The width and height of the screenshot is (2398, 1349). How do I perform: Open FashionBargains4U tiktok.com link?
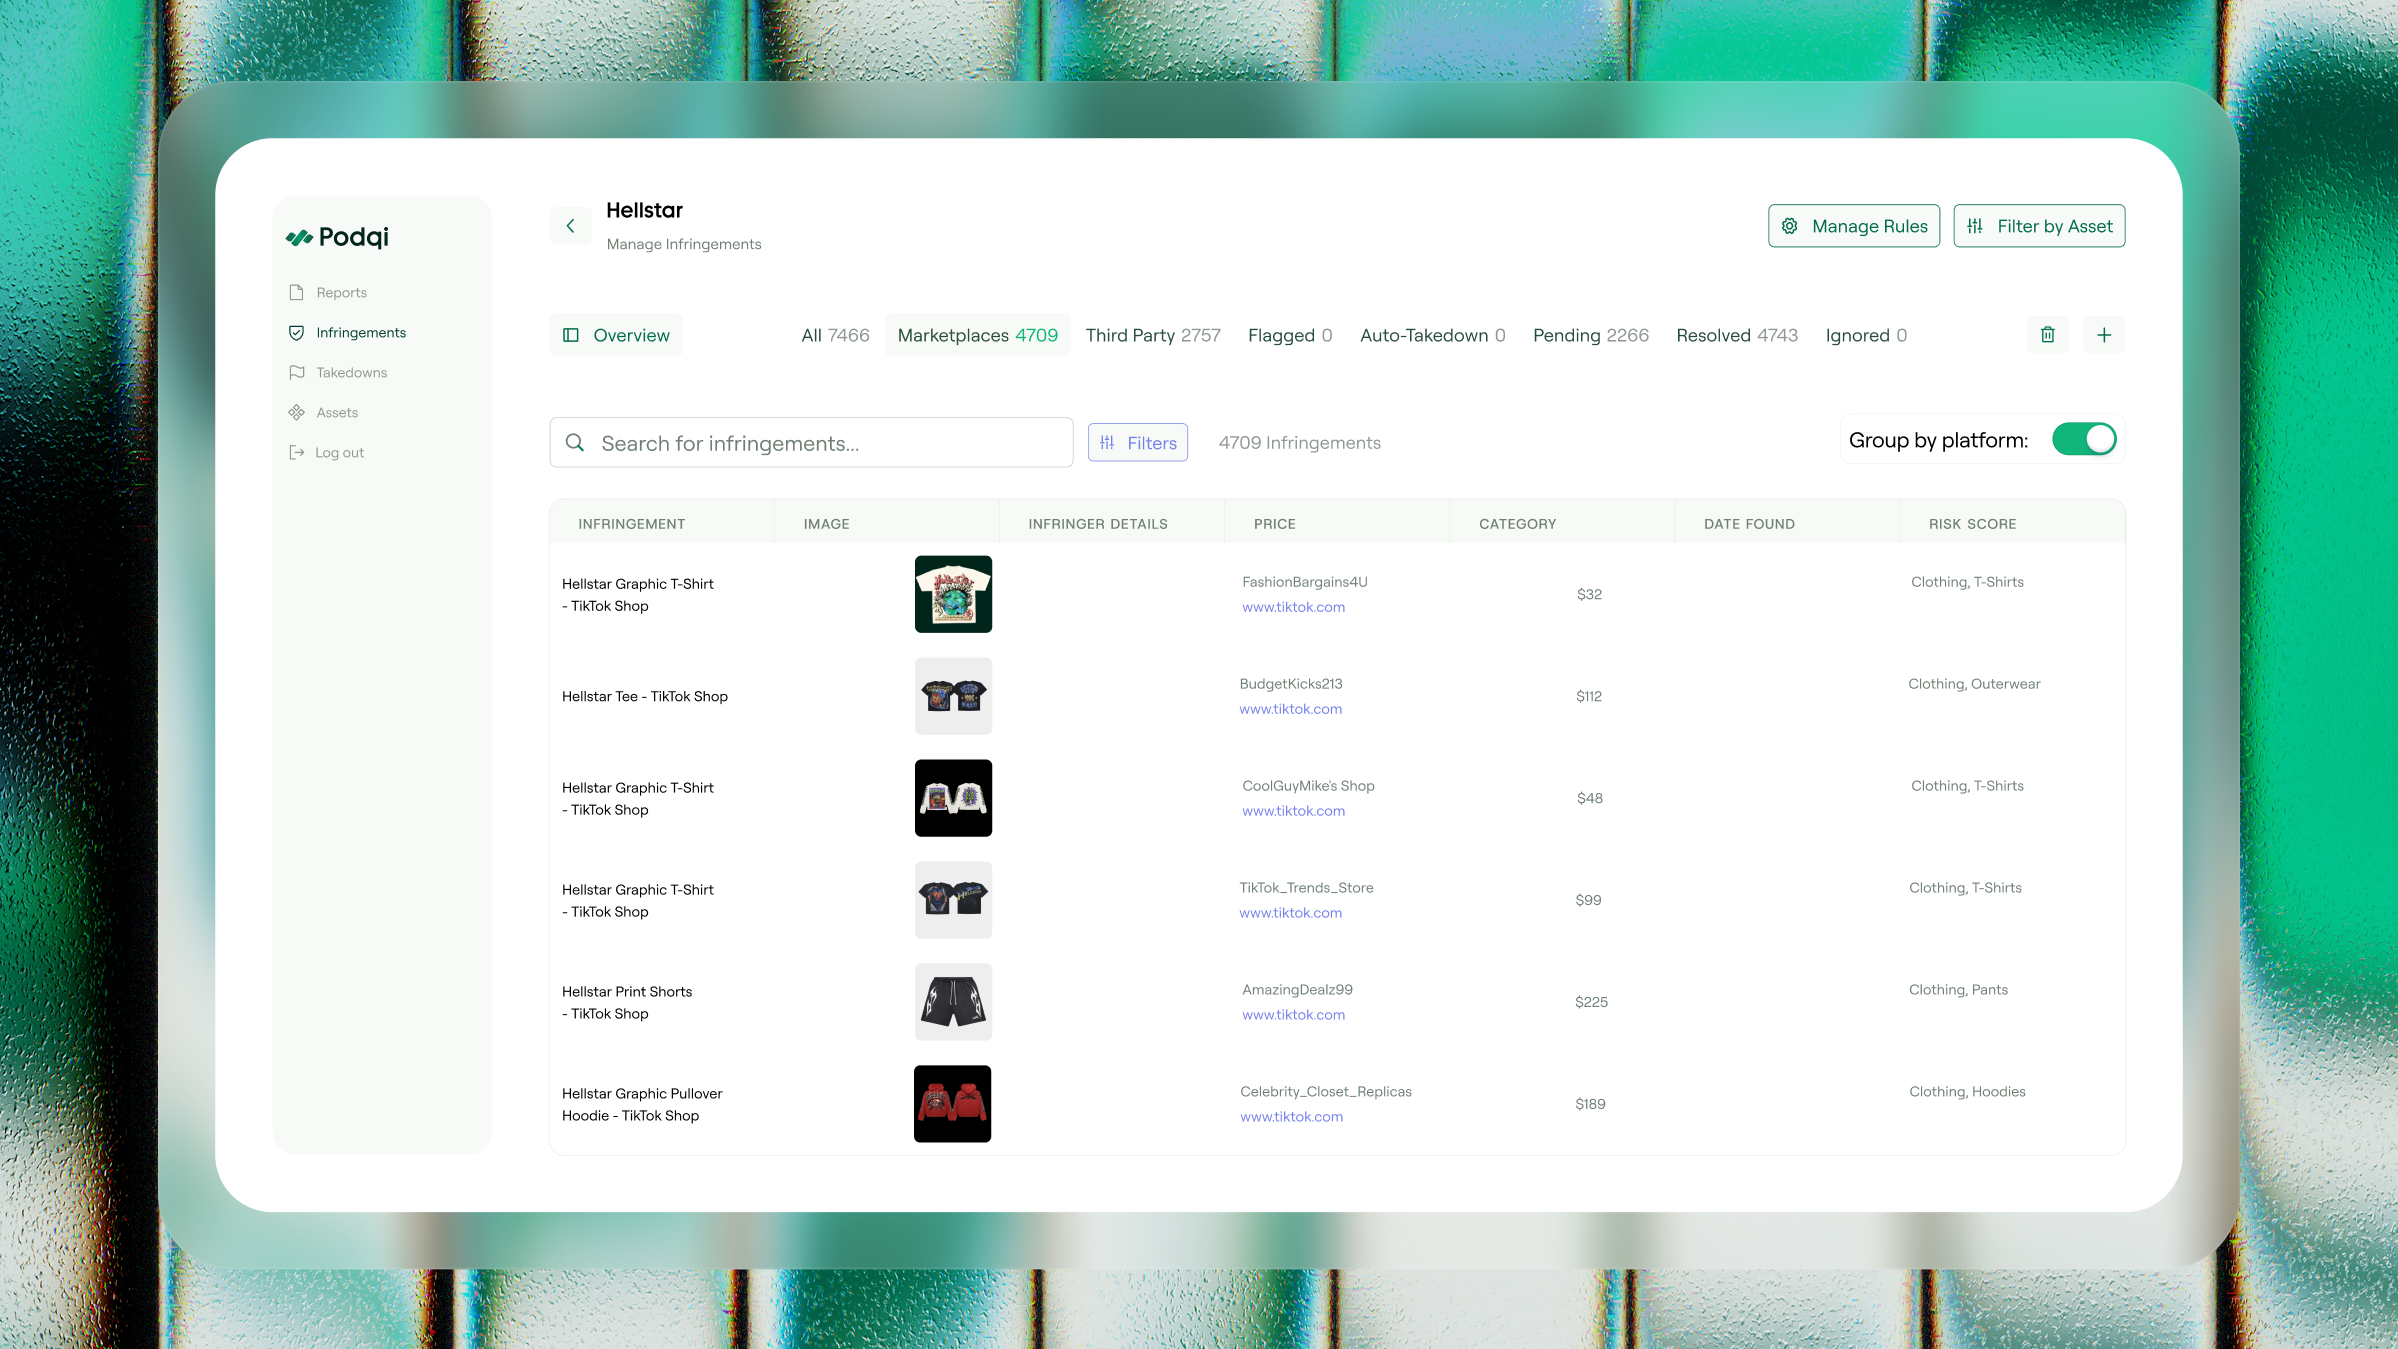tap(1293, 607)
